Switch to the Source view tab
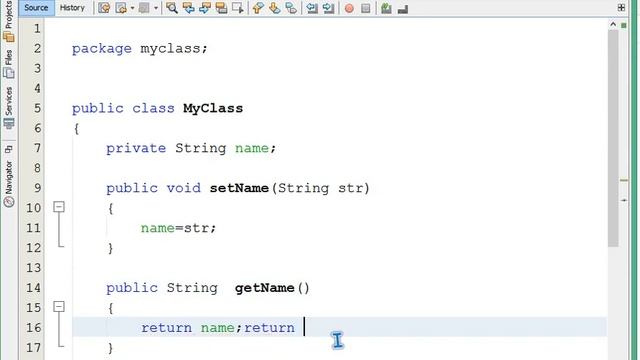This screenshot has width=640, height=360. click(x=36, y=8)
